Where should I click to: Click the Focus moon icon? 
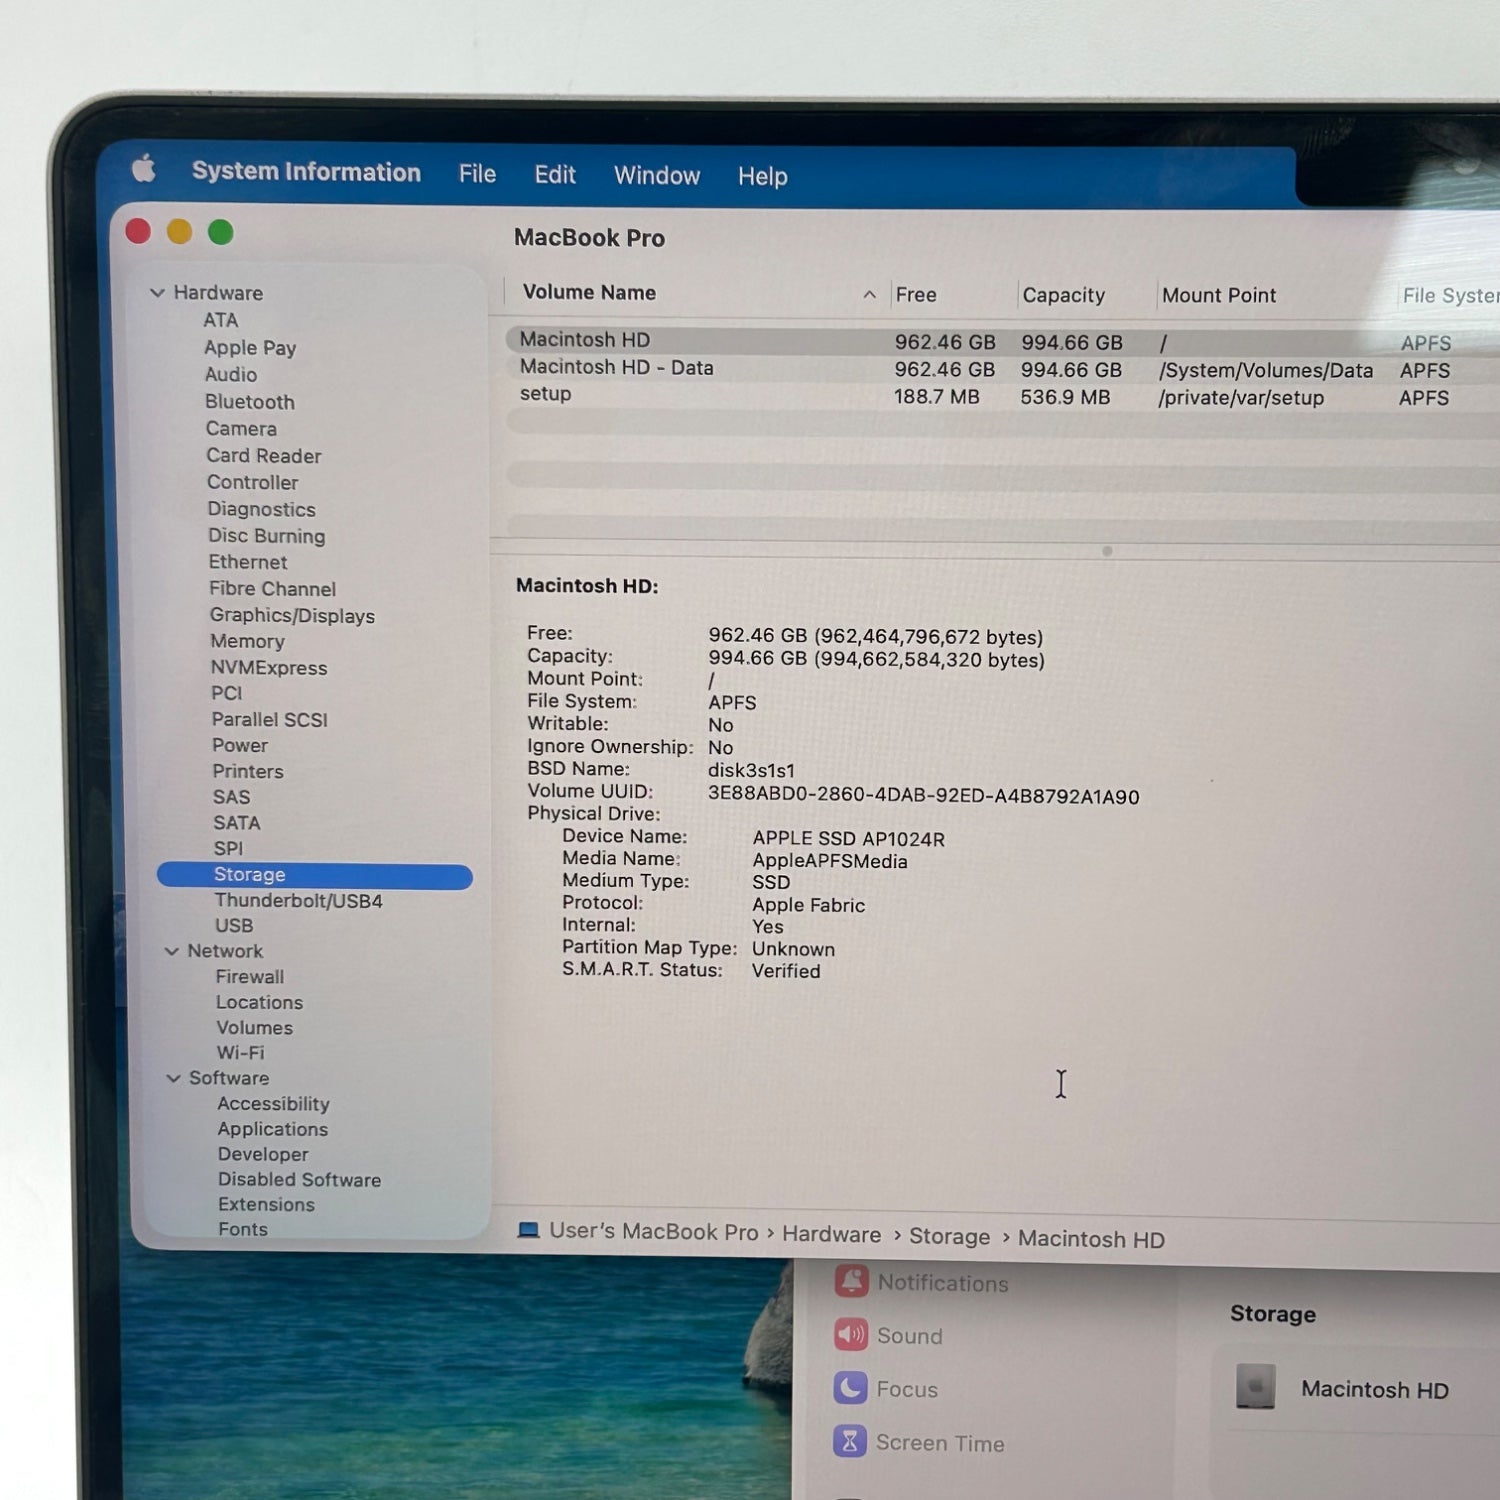tap(850, 1388)
